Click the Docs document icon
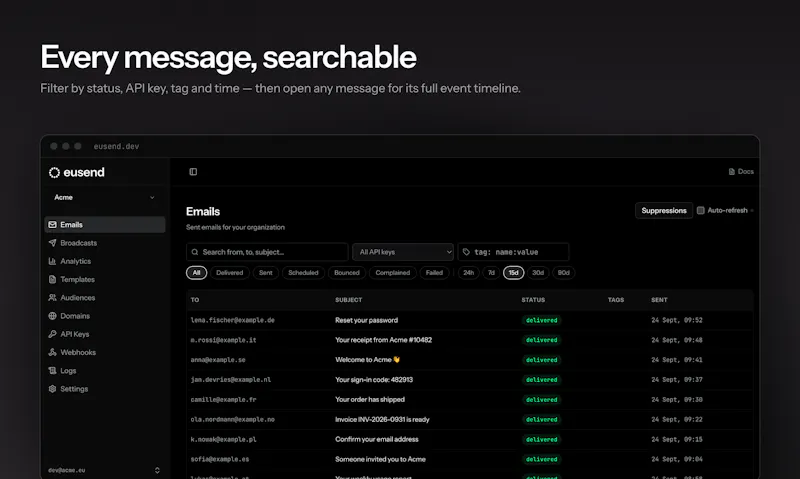This screenshot has height=479, width=800. 732,172
